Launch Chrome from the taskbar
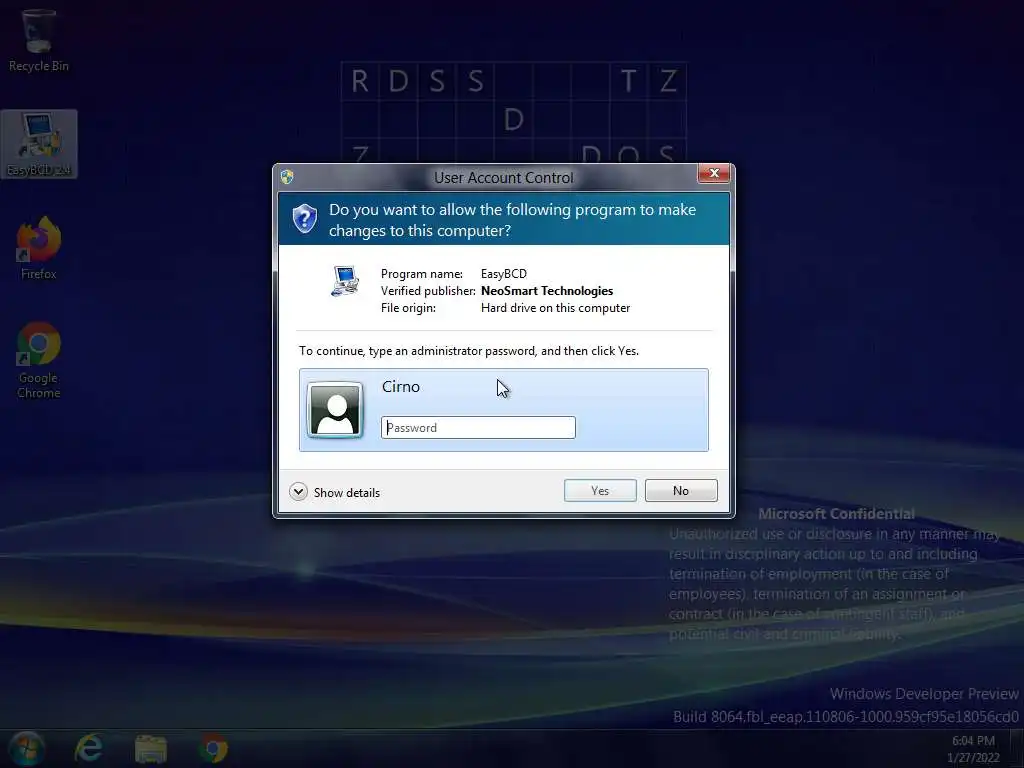 pyautogui.click(x=213, y=748)
